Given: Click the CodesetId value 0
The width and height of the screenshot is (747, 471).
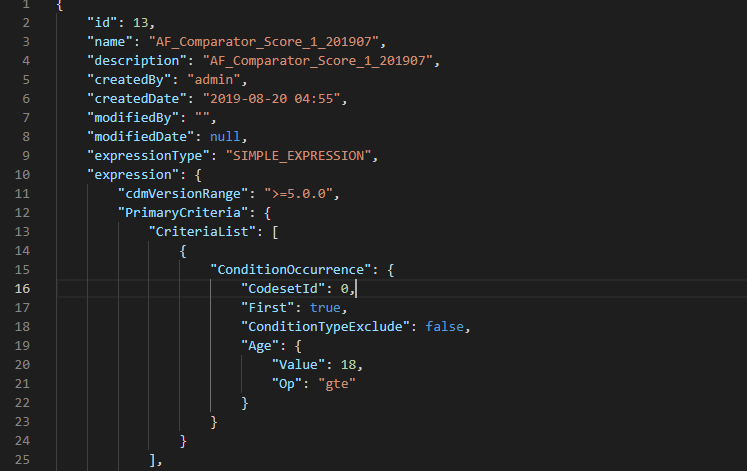Looking at the screenshot, I should (x=344, y=289).
